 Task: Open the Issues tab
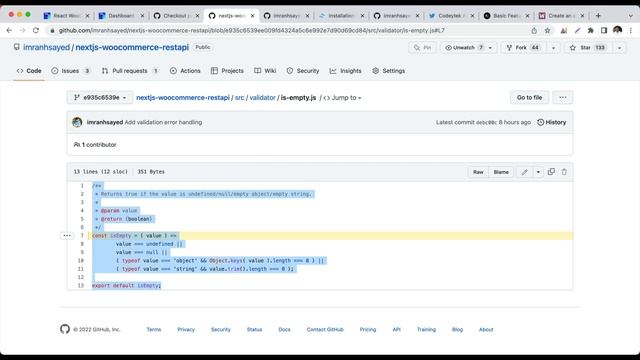pos(71,71)
